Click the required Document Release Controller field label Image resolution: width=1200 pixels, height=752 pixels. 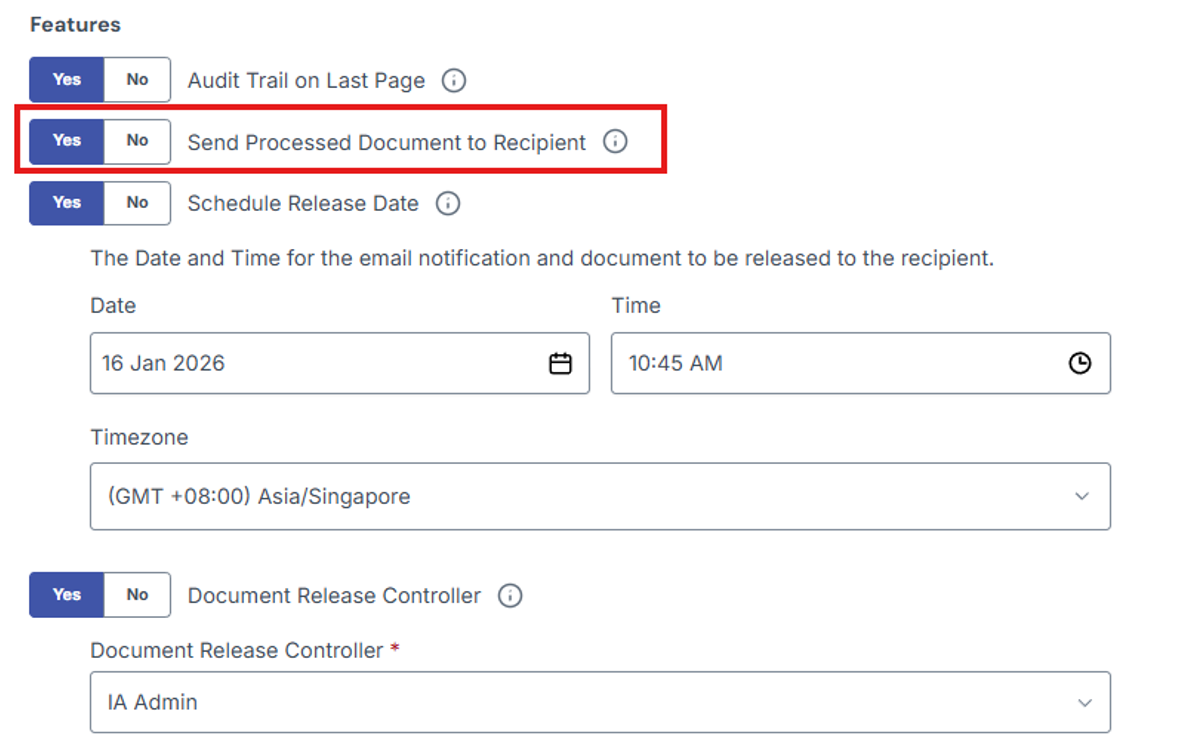tap(245, 651)
